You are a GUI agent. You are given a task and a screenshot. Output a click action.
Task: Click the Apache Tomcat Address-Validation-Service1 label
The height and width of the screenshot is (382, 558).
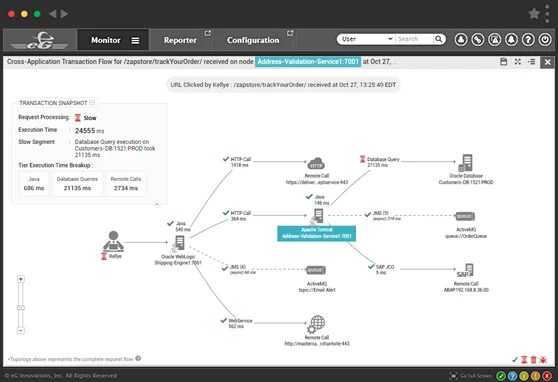tap(316, 233)
